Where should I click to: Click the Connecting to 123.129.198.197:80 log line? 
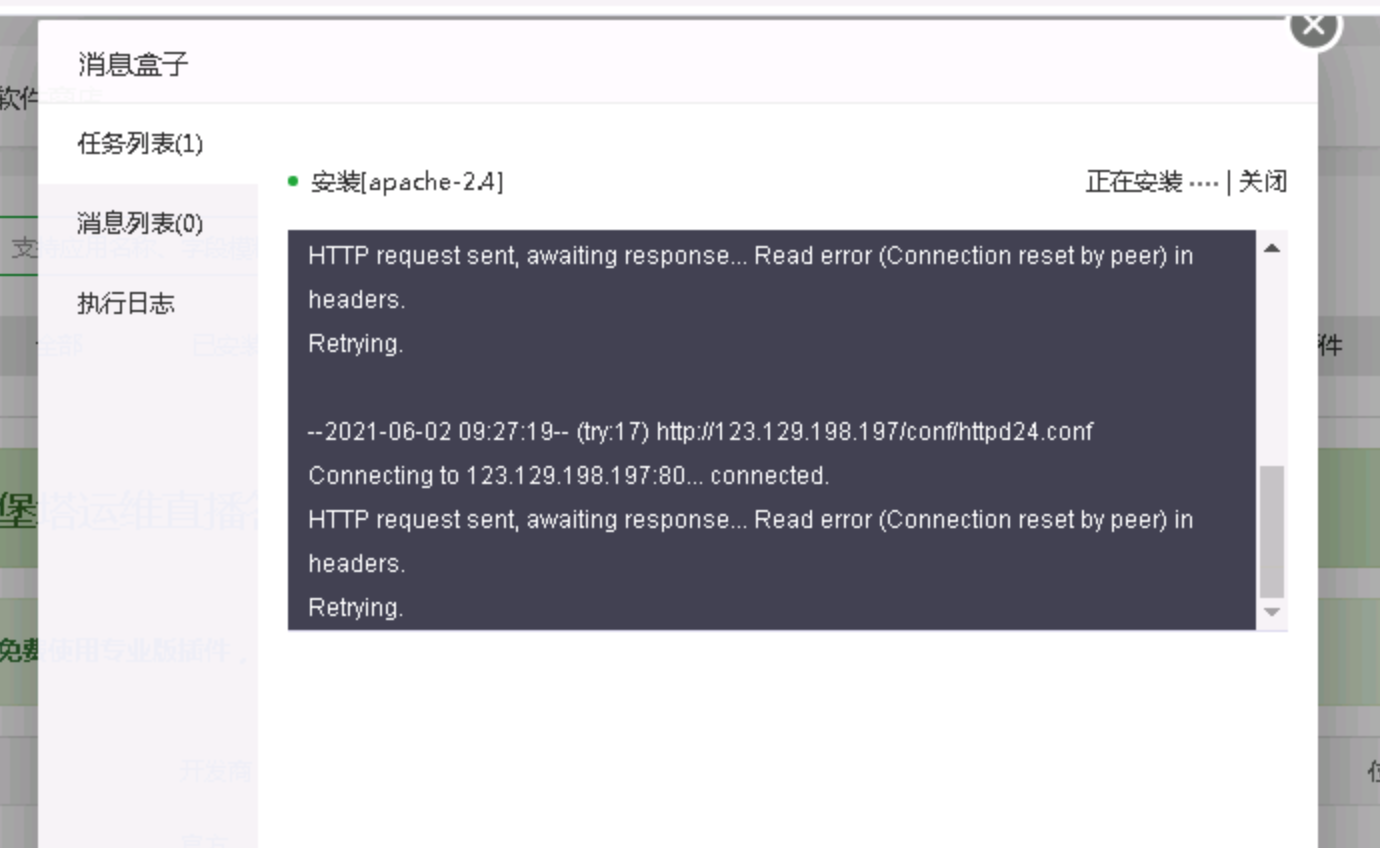point(569,476)
